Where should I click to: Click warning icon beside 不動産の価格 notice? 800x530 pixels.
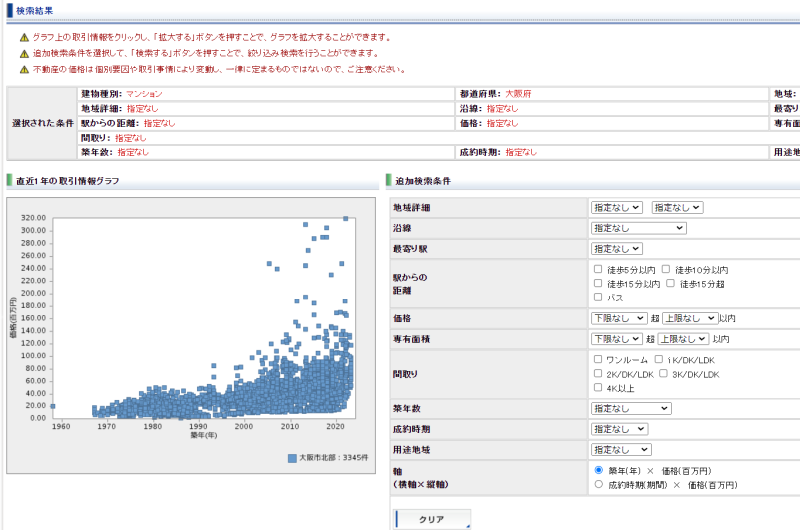point(24,69)
